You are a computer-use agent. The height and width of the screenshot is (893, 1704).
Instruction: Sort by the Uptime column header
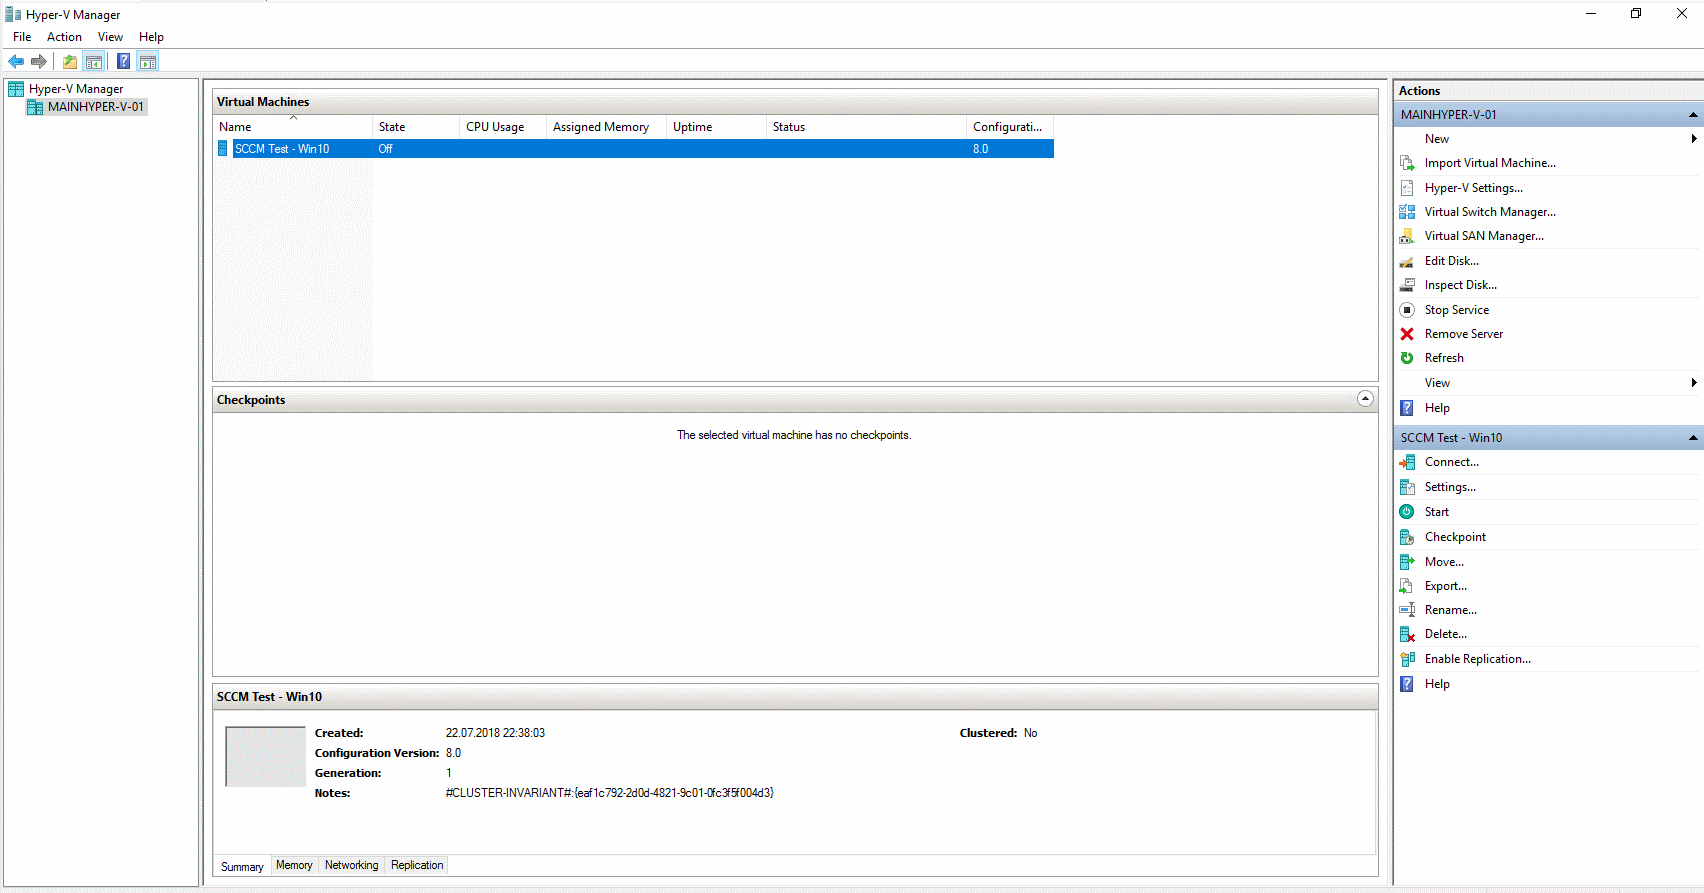pos(716,127)
